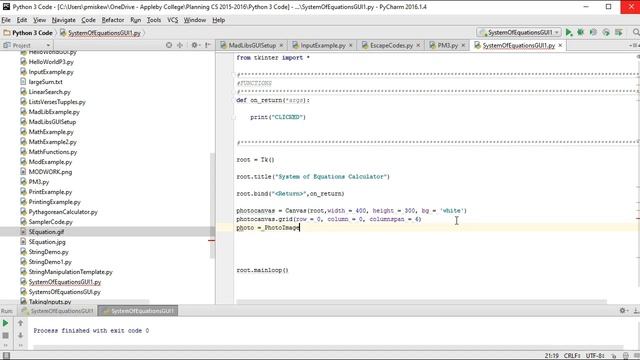This screenshot has width=640, height=360.
Task: Switch to the EscapeCodes.py editor tab
Action: (x=391, y=45)
